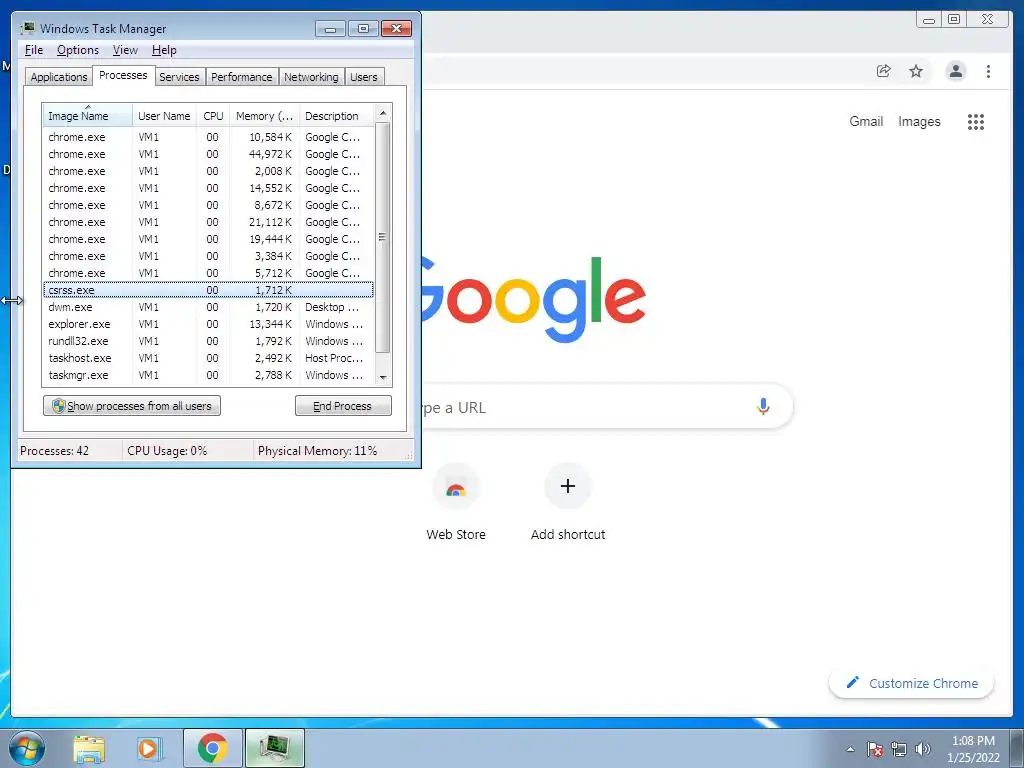Open the Chrome profile avatar icon
The width and height of the screenshot is (1024, 768).
tap(955, 71)
